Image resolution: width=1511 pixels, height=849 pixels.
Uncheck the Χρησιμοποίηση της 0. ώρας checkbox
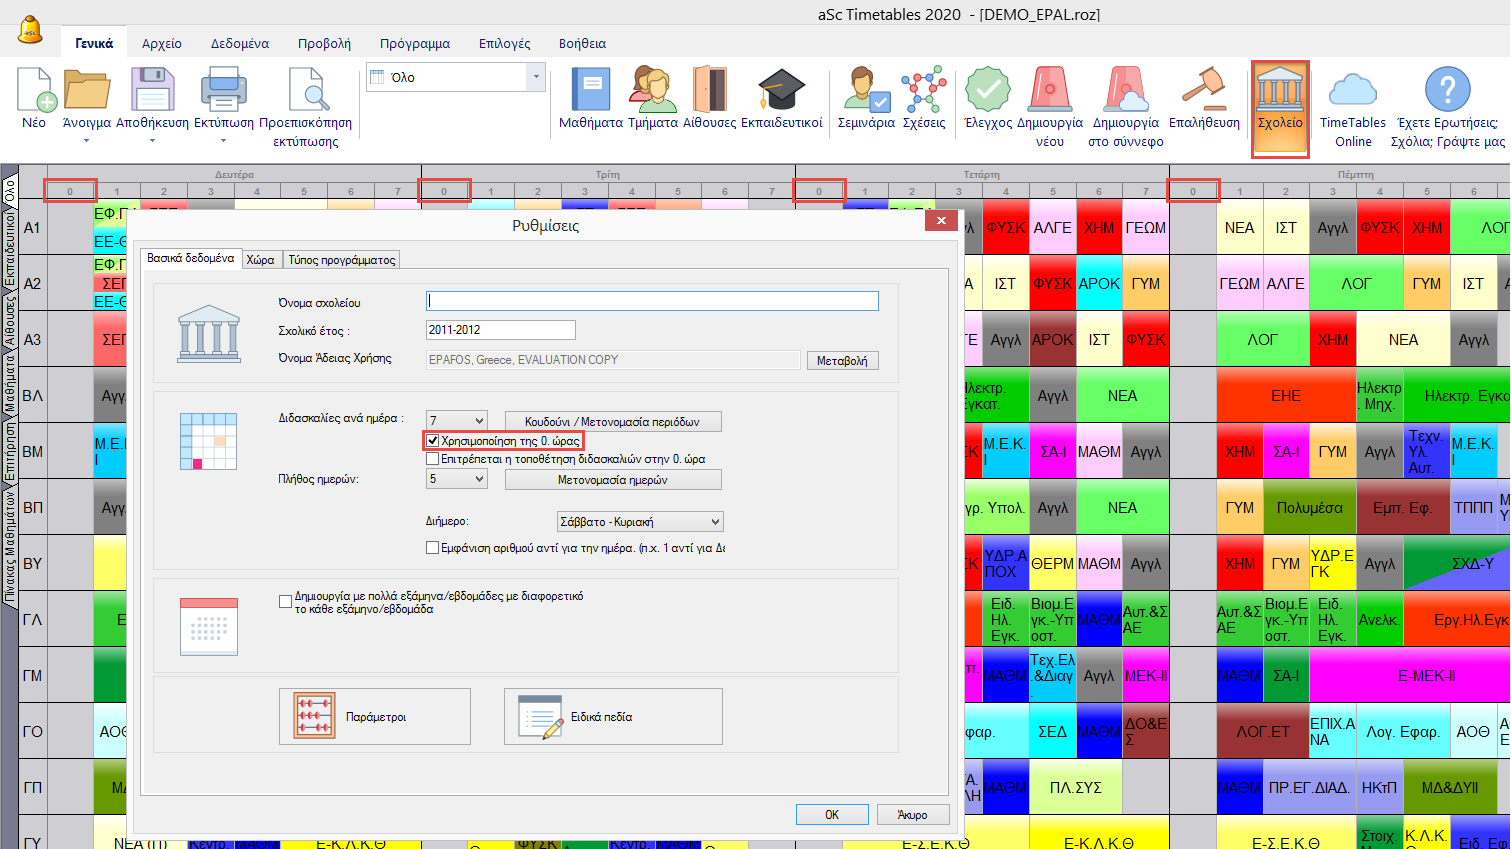click(x=433, y=441)
